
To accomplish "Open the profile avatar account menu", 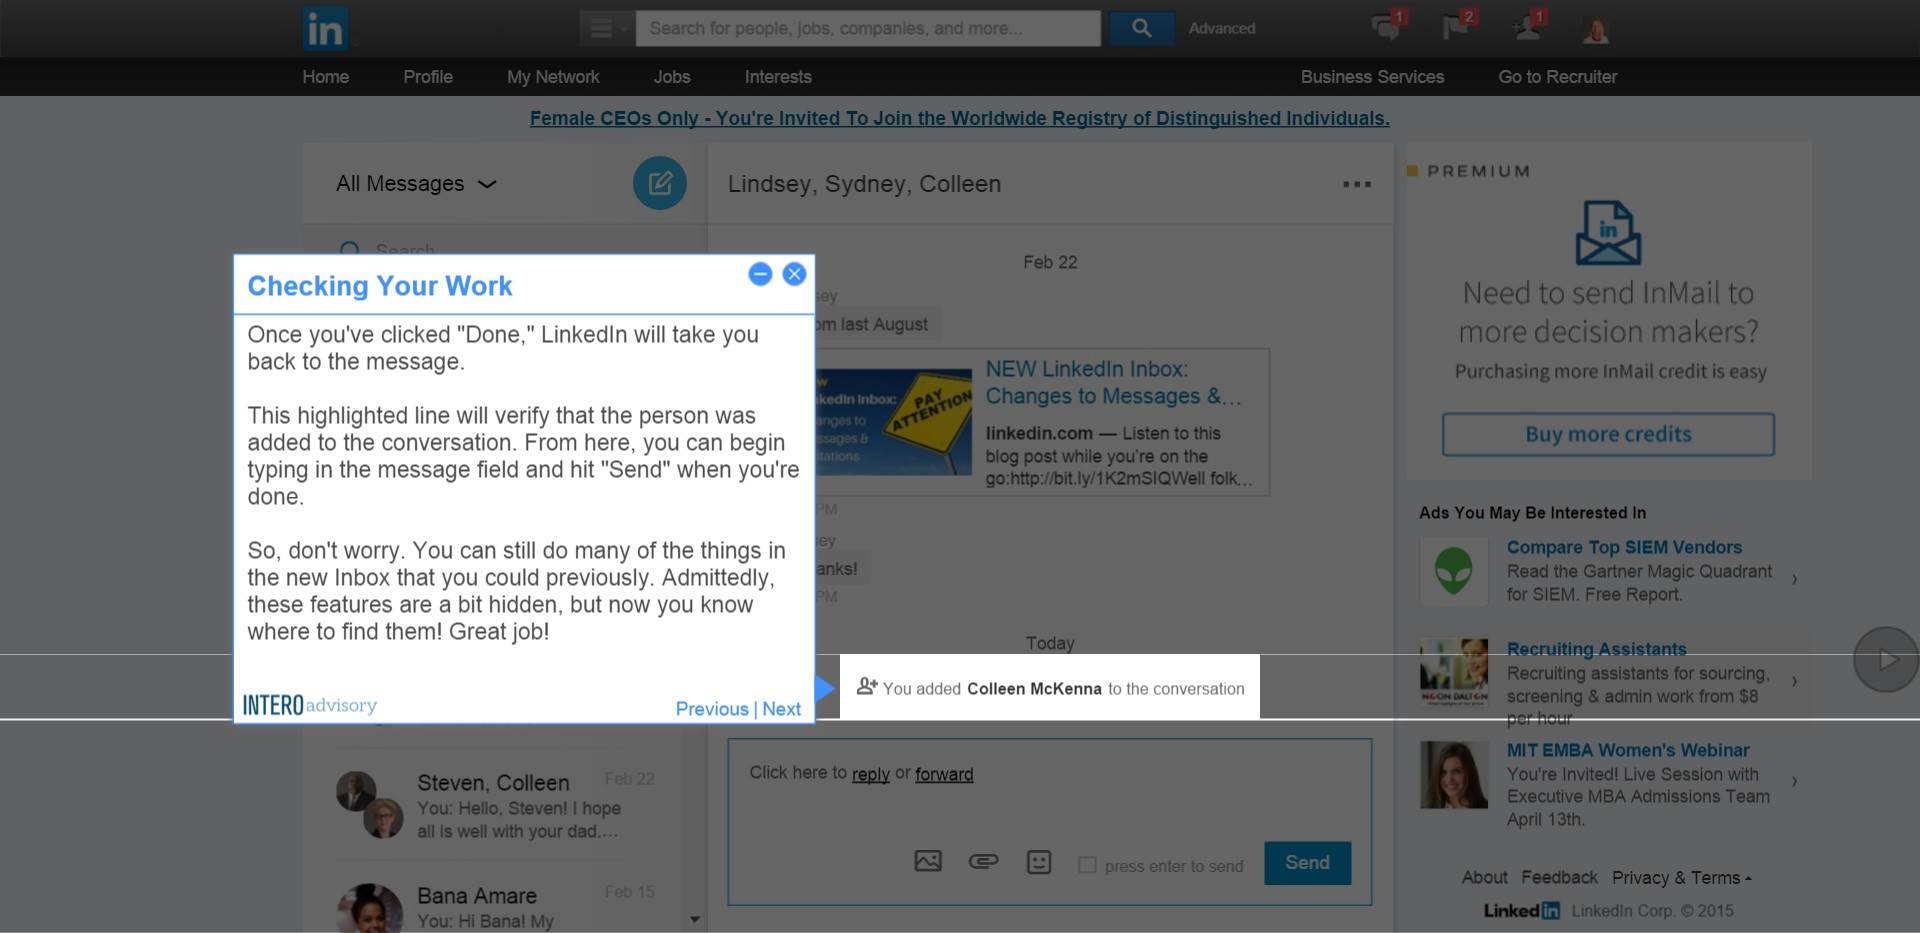I will pyautogui.click(x=1596, y=29).
